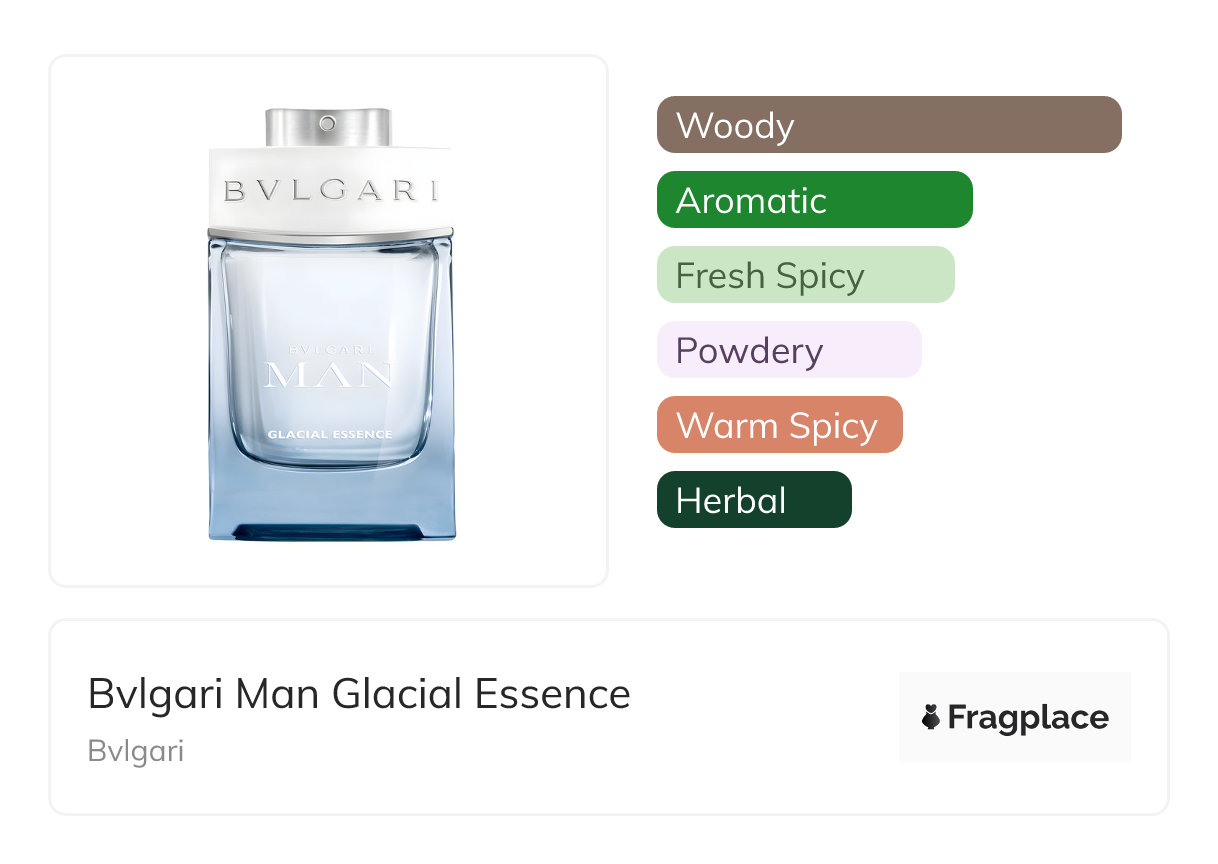Viewport: 1218px width, 864px height.
Task: Click the gray Bvlgari brand subtitle
Action: tap(136, 751)
